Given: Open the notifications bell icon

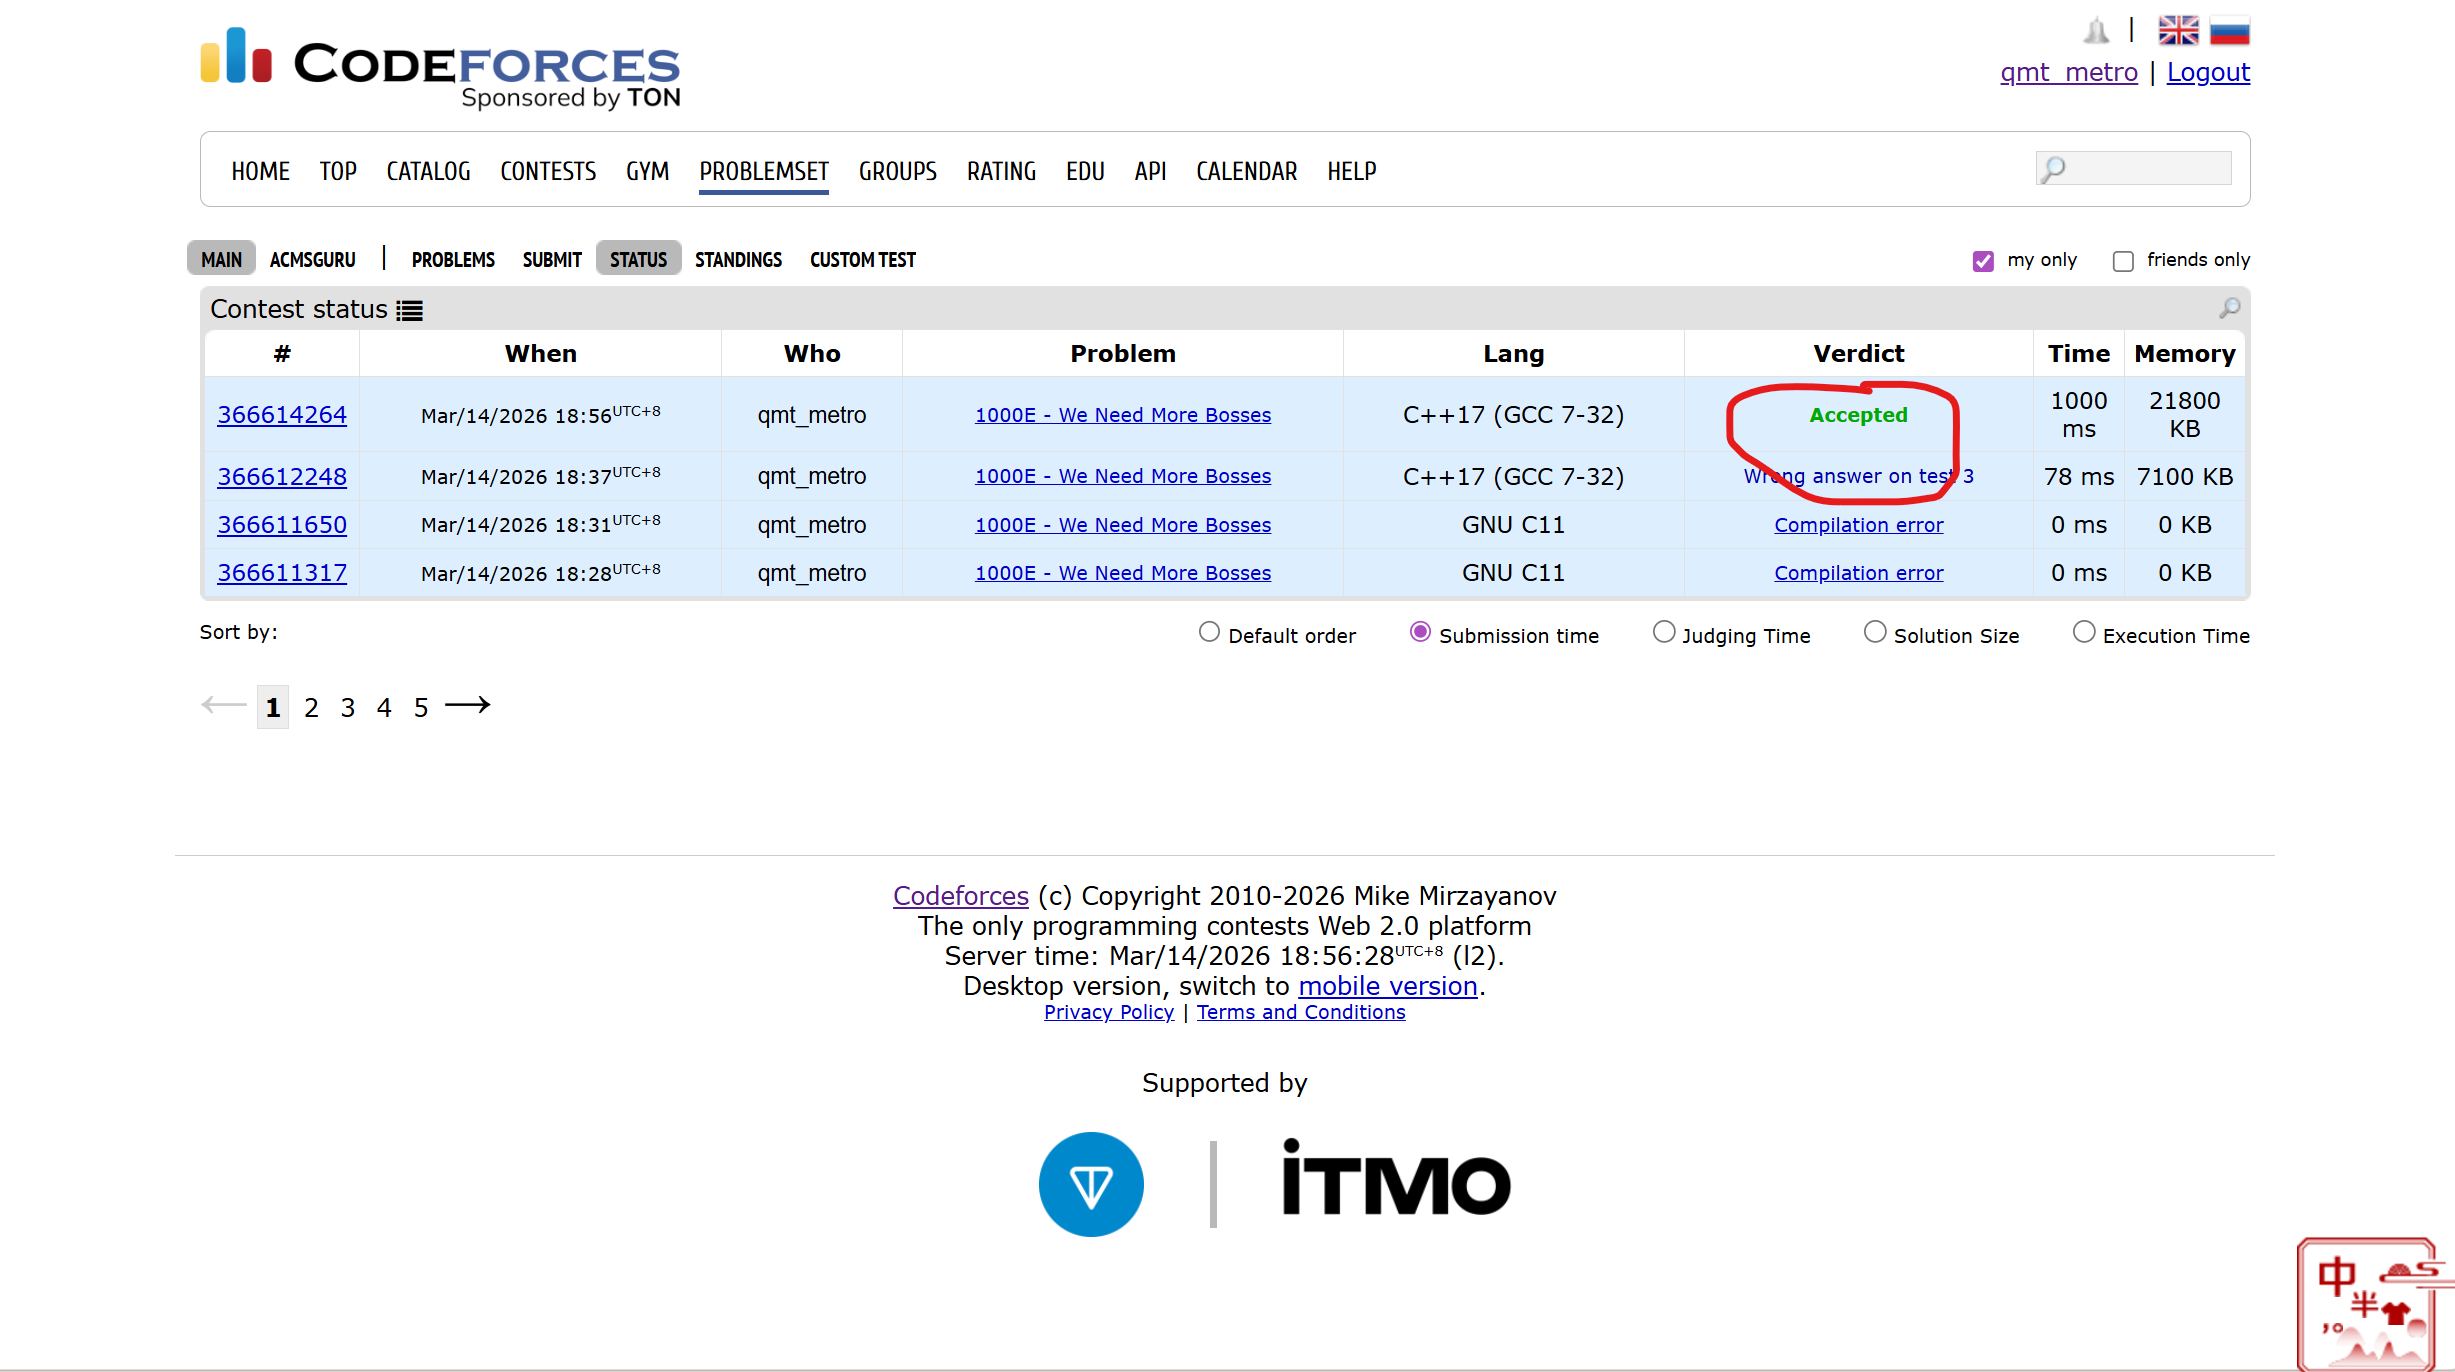Looking at the screenshot, I should [2096, 31].
